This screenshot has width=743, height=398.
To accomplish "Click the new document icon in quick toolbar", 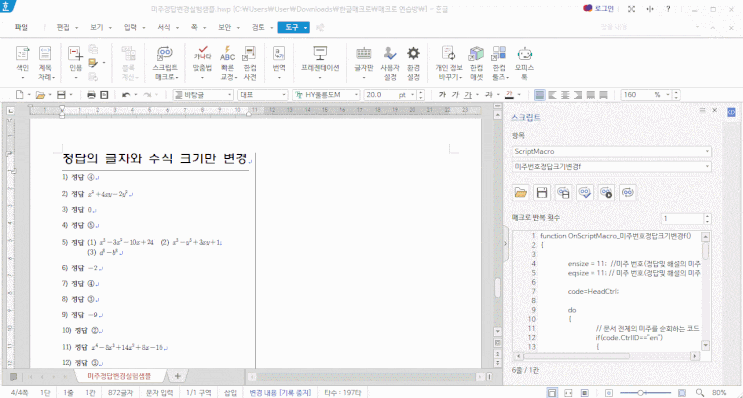I will [19, 95].
